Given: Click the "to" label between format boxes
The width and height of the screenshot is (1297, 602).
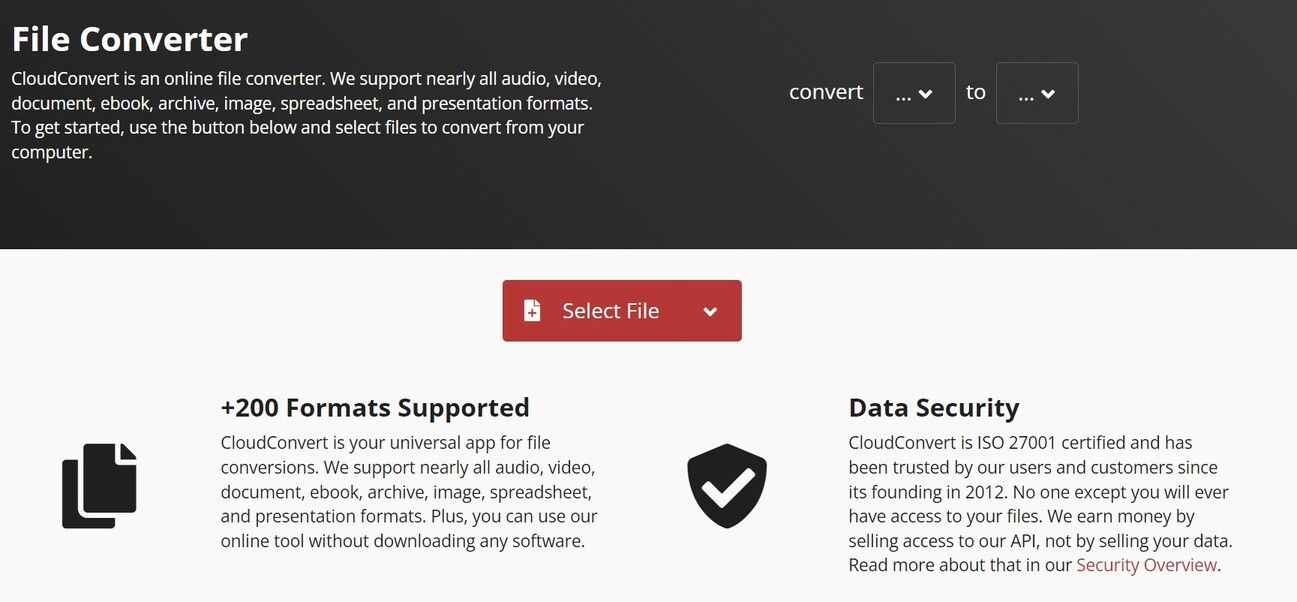Looking at the screenshot, I should click(x=976, y=92).
